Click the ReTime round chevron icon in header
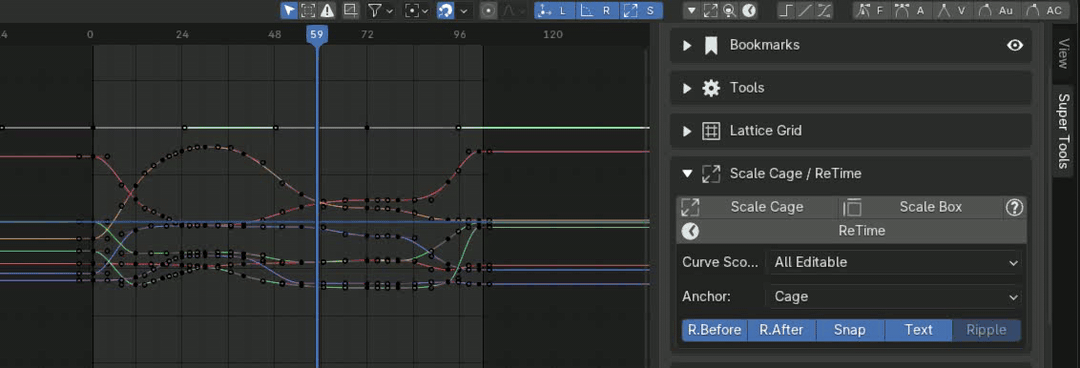Screen dimensions: 1080x368 click(749, 10)
